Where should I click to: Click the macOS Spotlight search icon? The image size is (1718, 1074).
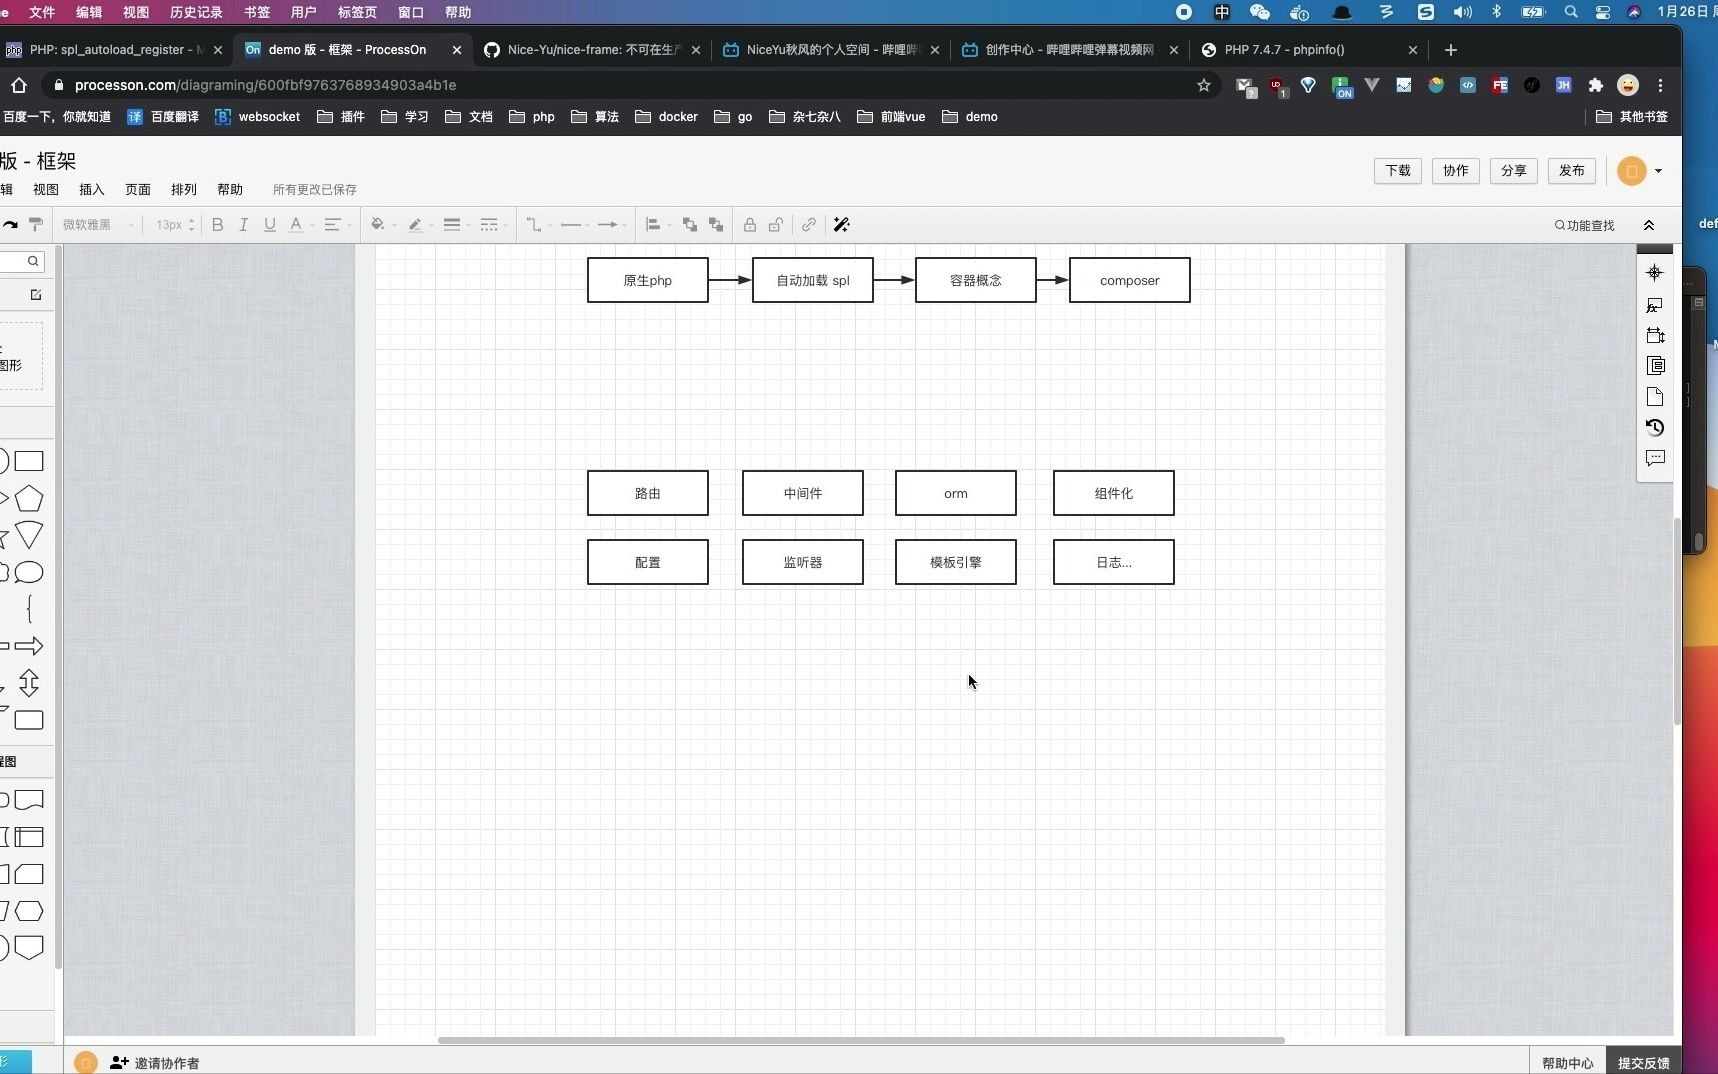[1571, 12]
